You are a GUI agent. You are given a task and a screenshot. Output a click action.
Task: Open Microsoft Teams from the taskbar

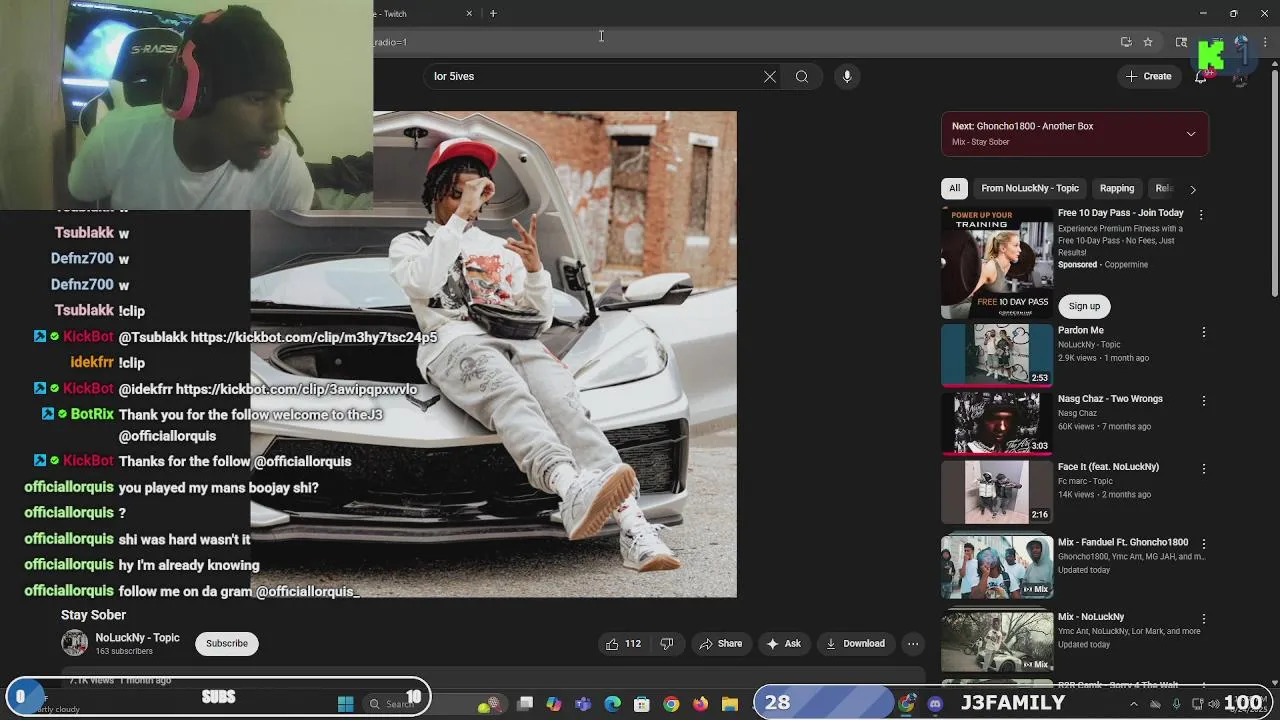pyautogui.click(x=583, y=704)
